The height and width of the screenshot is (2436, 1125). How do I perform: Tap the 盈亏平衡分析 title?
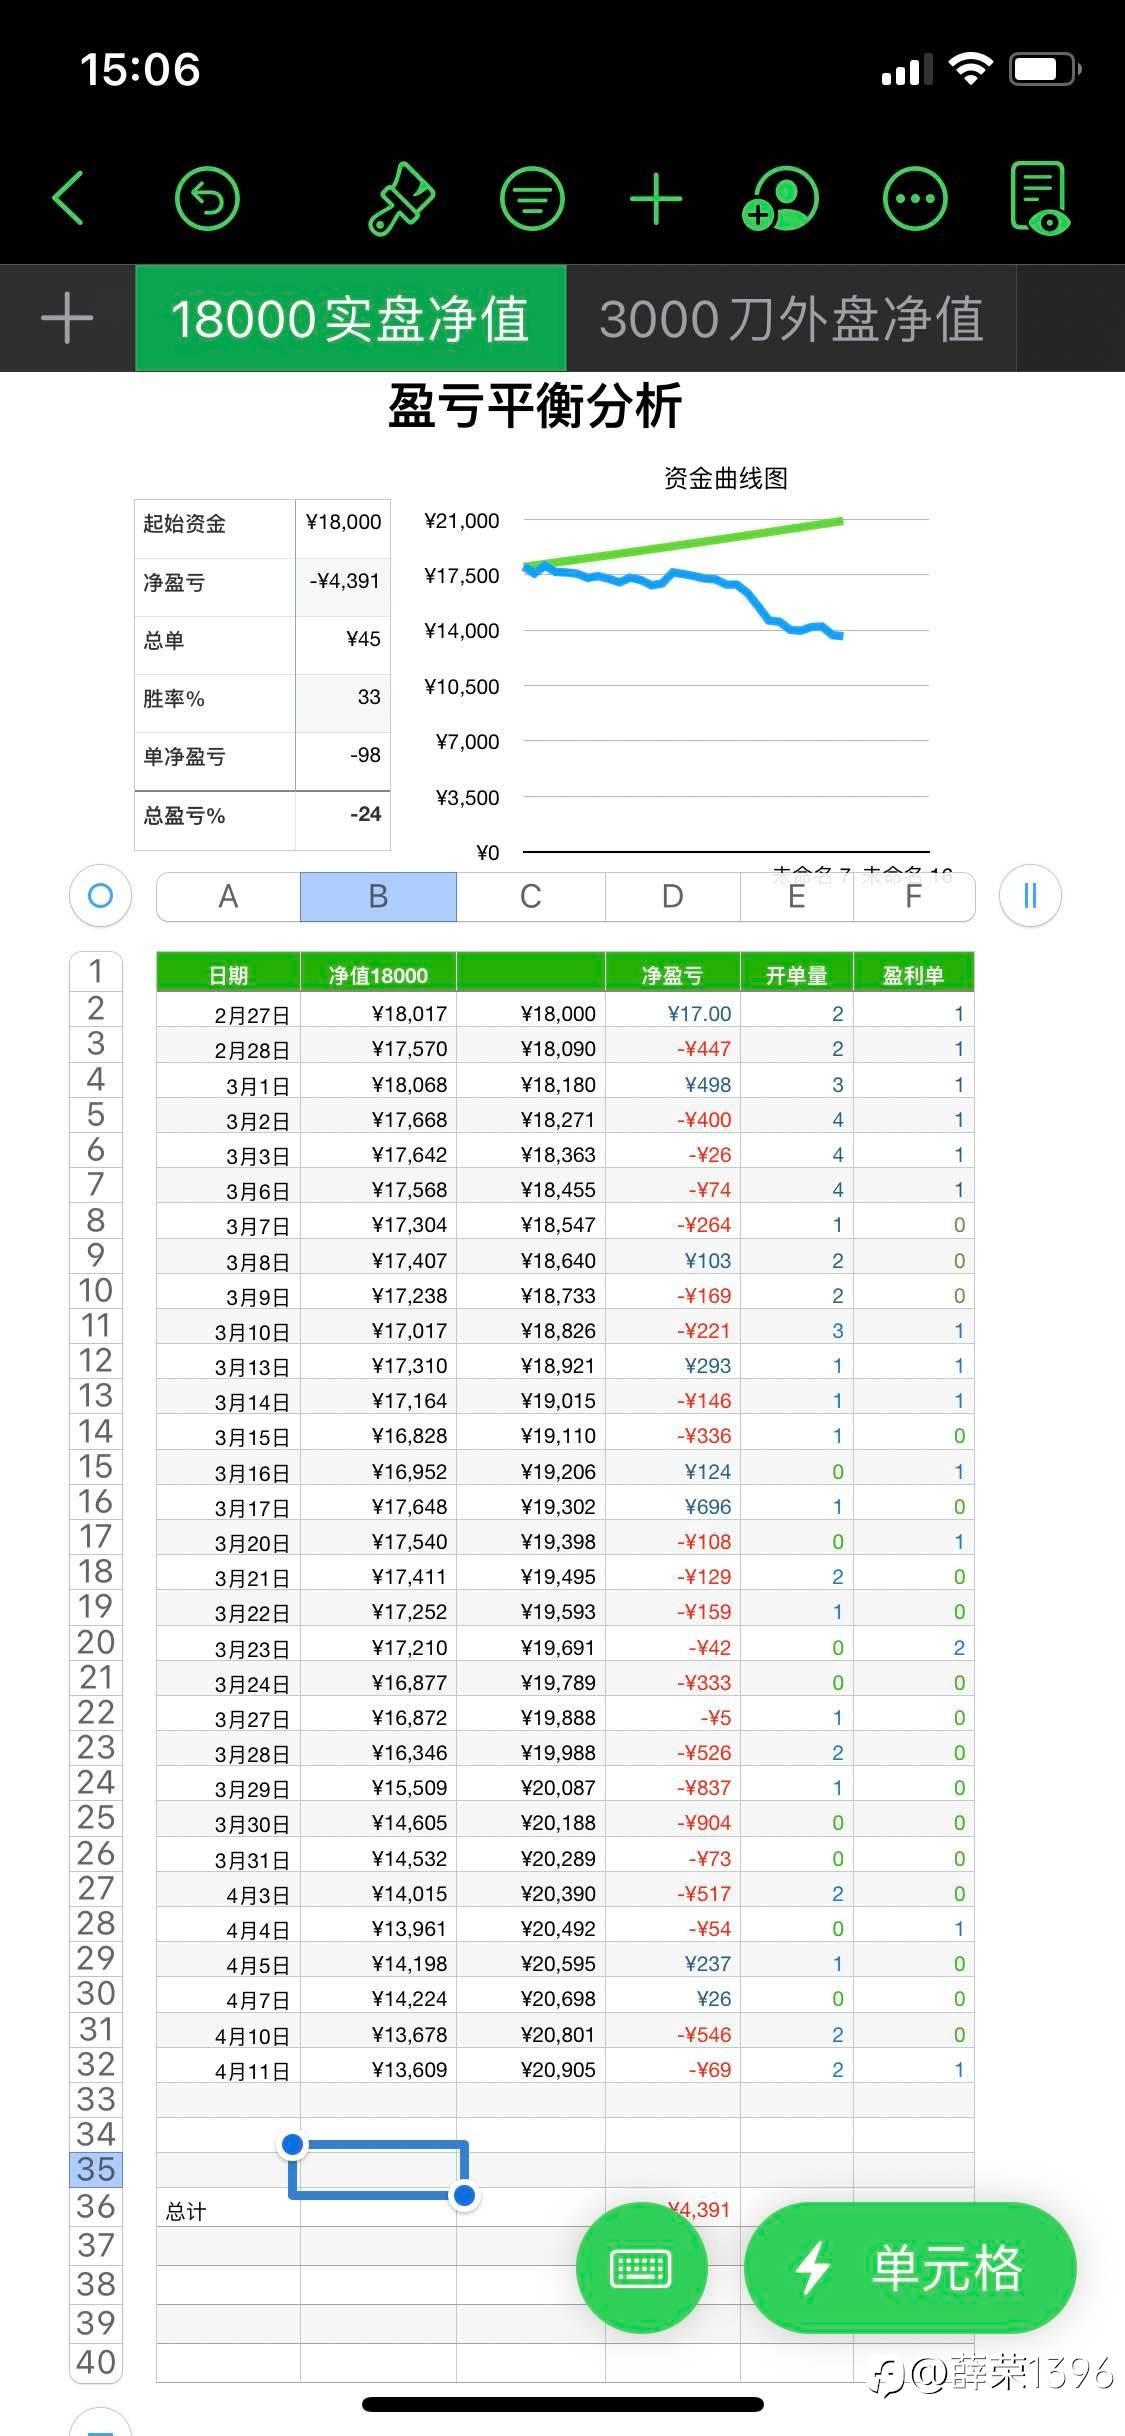tap(535, 406)
